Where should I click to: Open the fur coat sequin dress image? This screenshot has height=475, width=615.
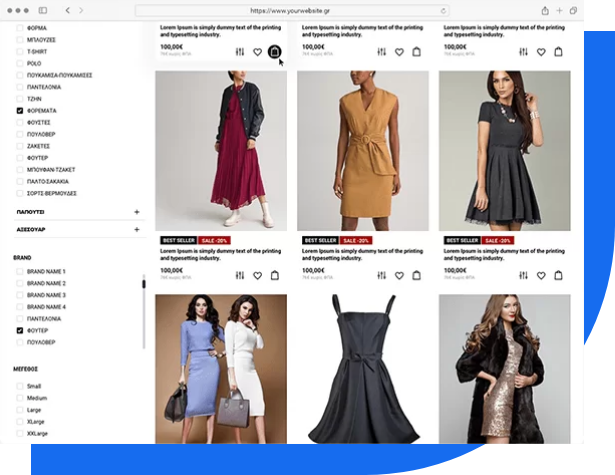pyautogui.click(x=504, y=369)
